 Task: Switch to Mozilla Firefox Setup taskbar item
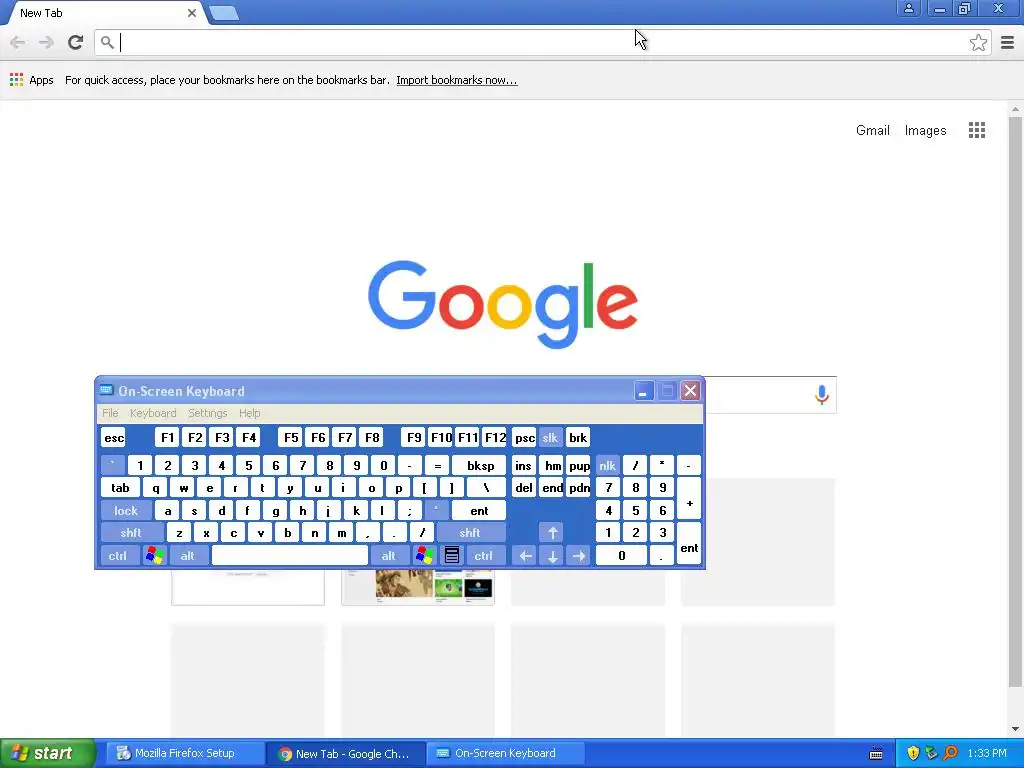click(184, 753)
